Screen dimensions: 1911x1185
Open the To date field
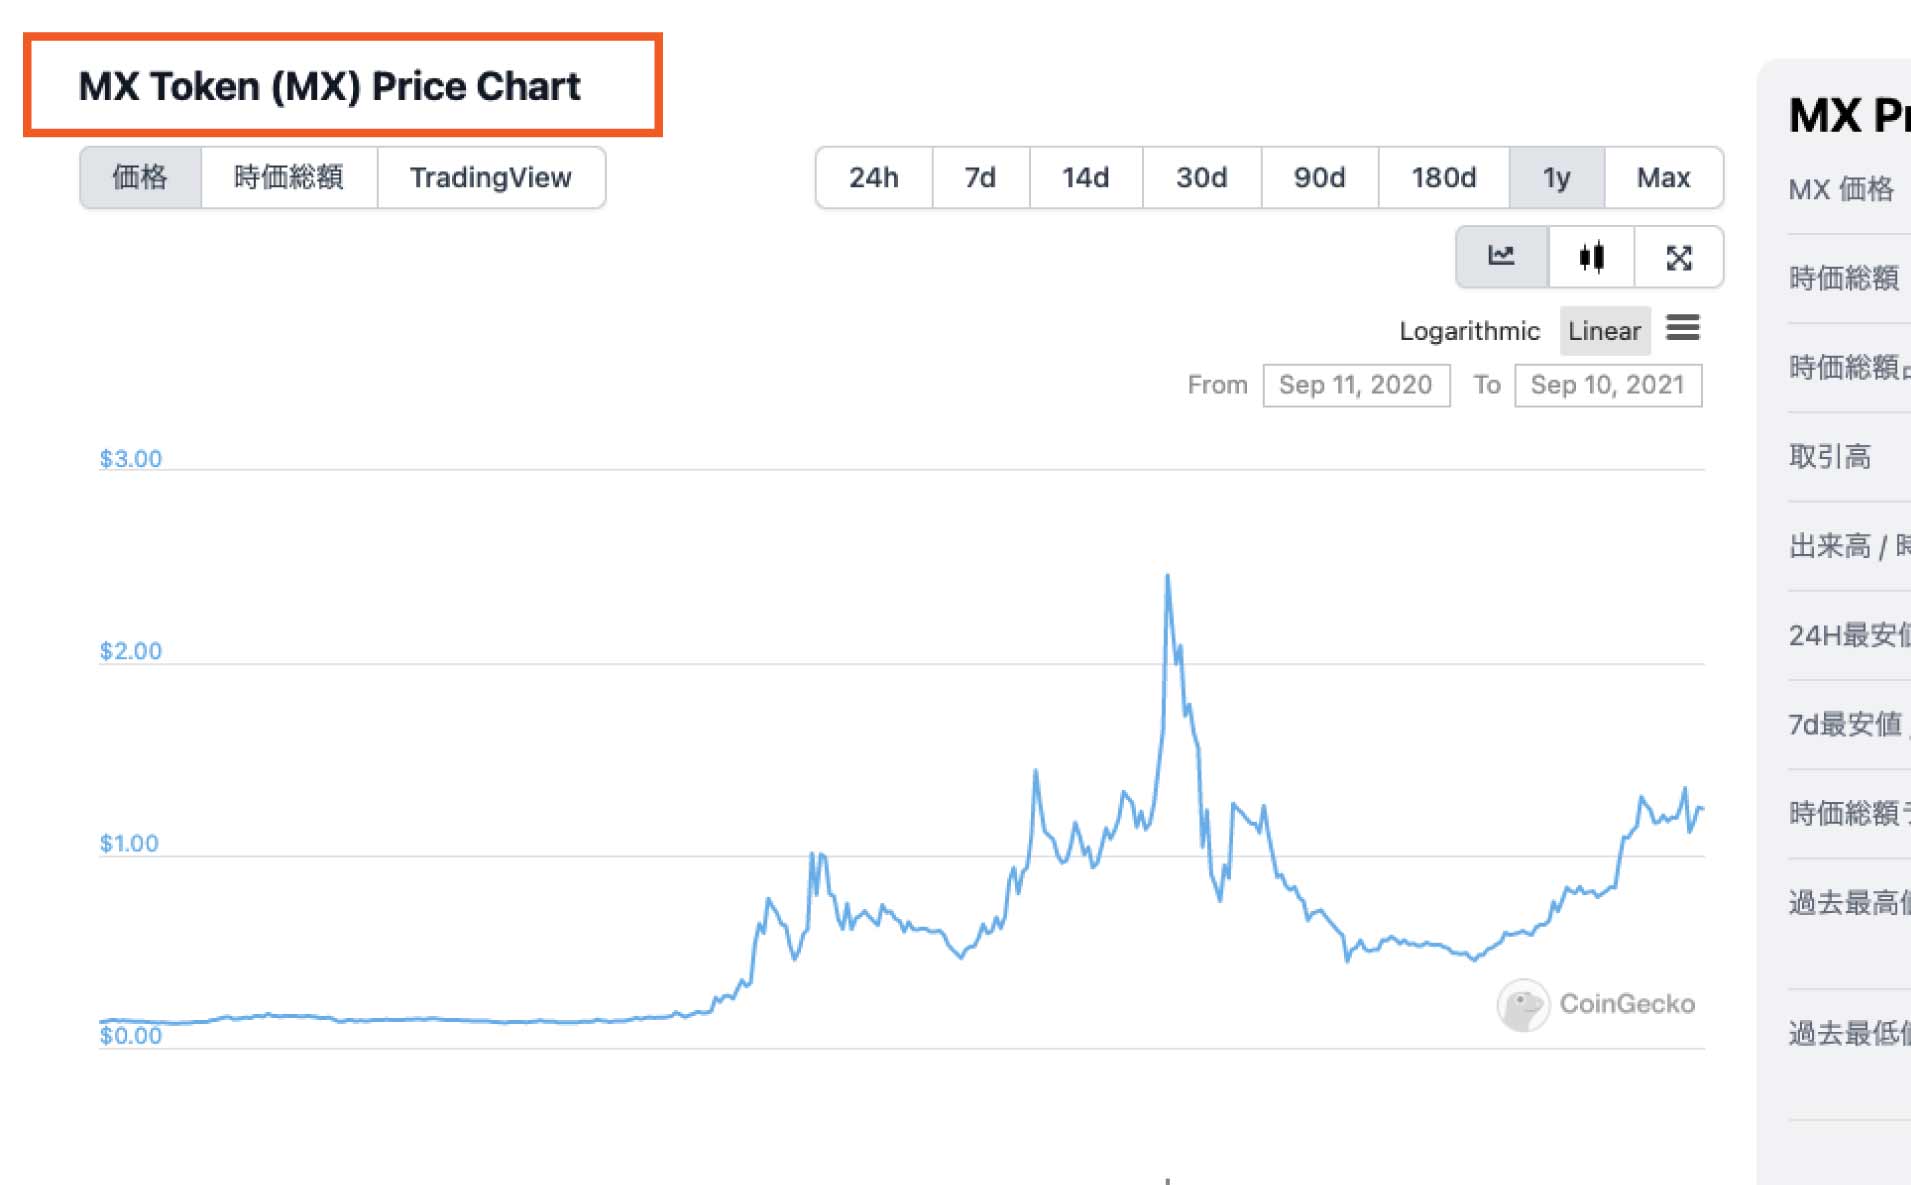(1607, 385)
